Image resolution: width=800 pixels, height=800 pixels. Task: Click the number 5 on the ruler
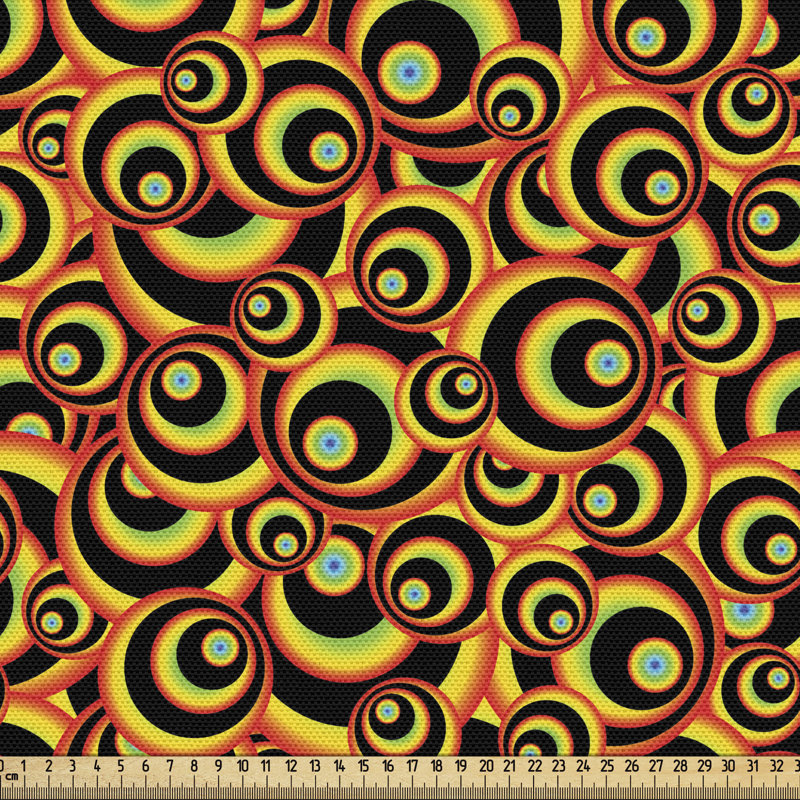pyautogui.click(x=120, y=766)
